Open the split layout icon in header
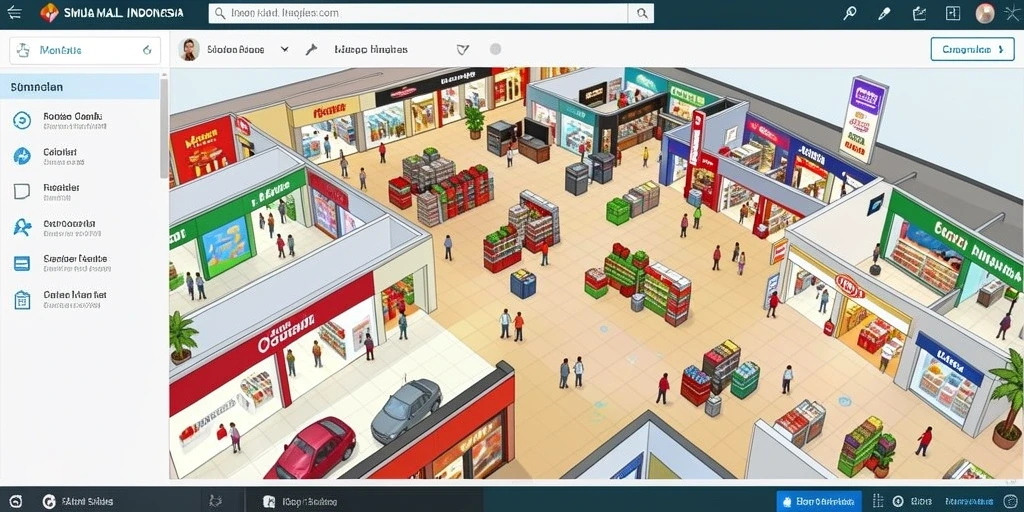Viewport: 1024px width, 512px height. tap(953, 13)
